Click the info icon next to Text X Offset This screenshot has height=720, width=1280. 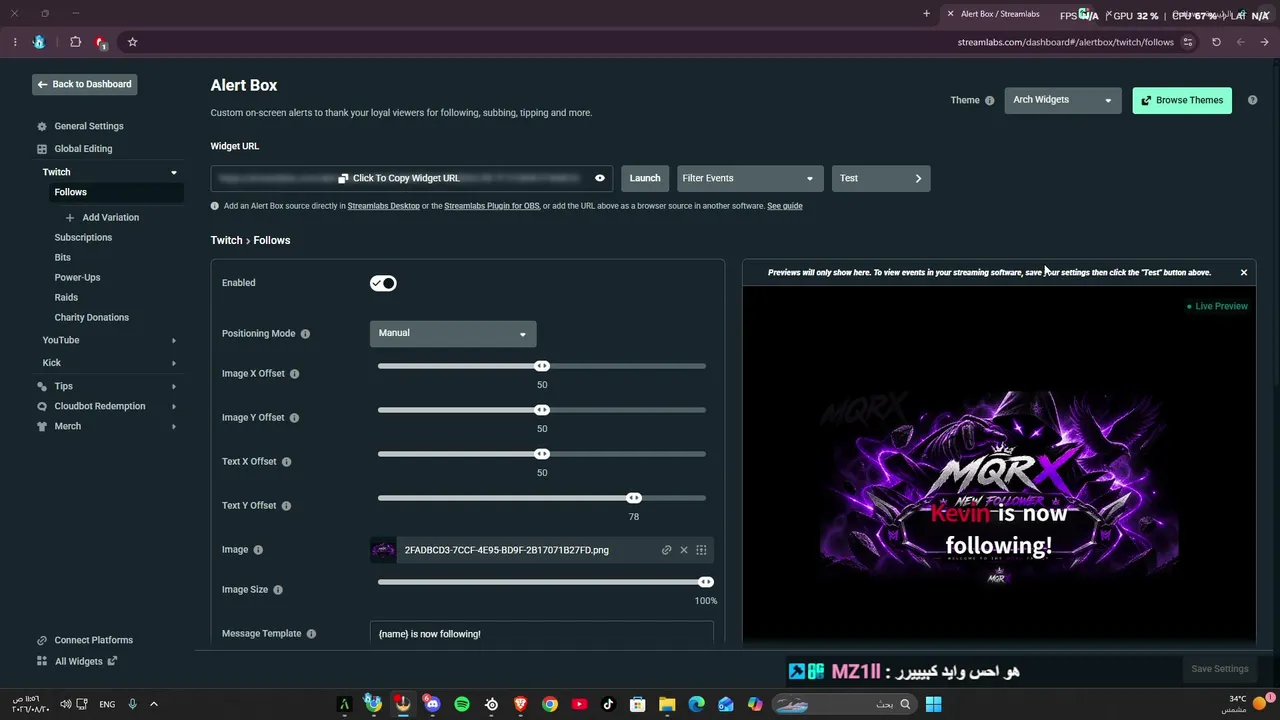pos(286,462)
